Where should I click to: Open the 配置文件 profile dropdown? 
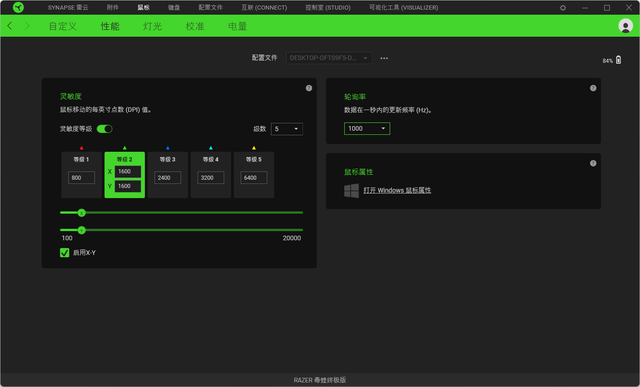(x=329, y=58)
